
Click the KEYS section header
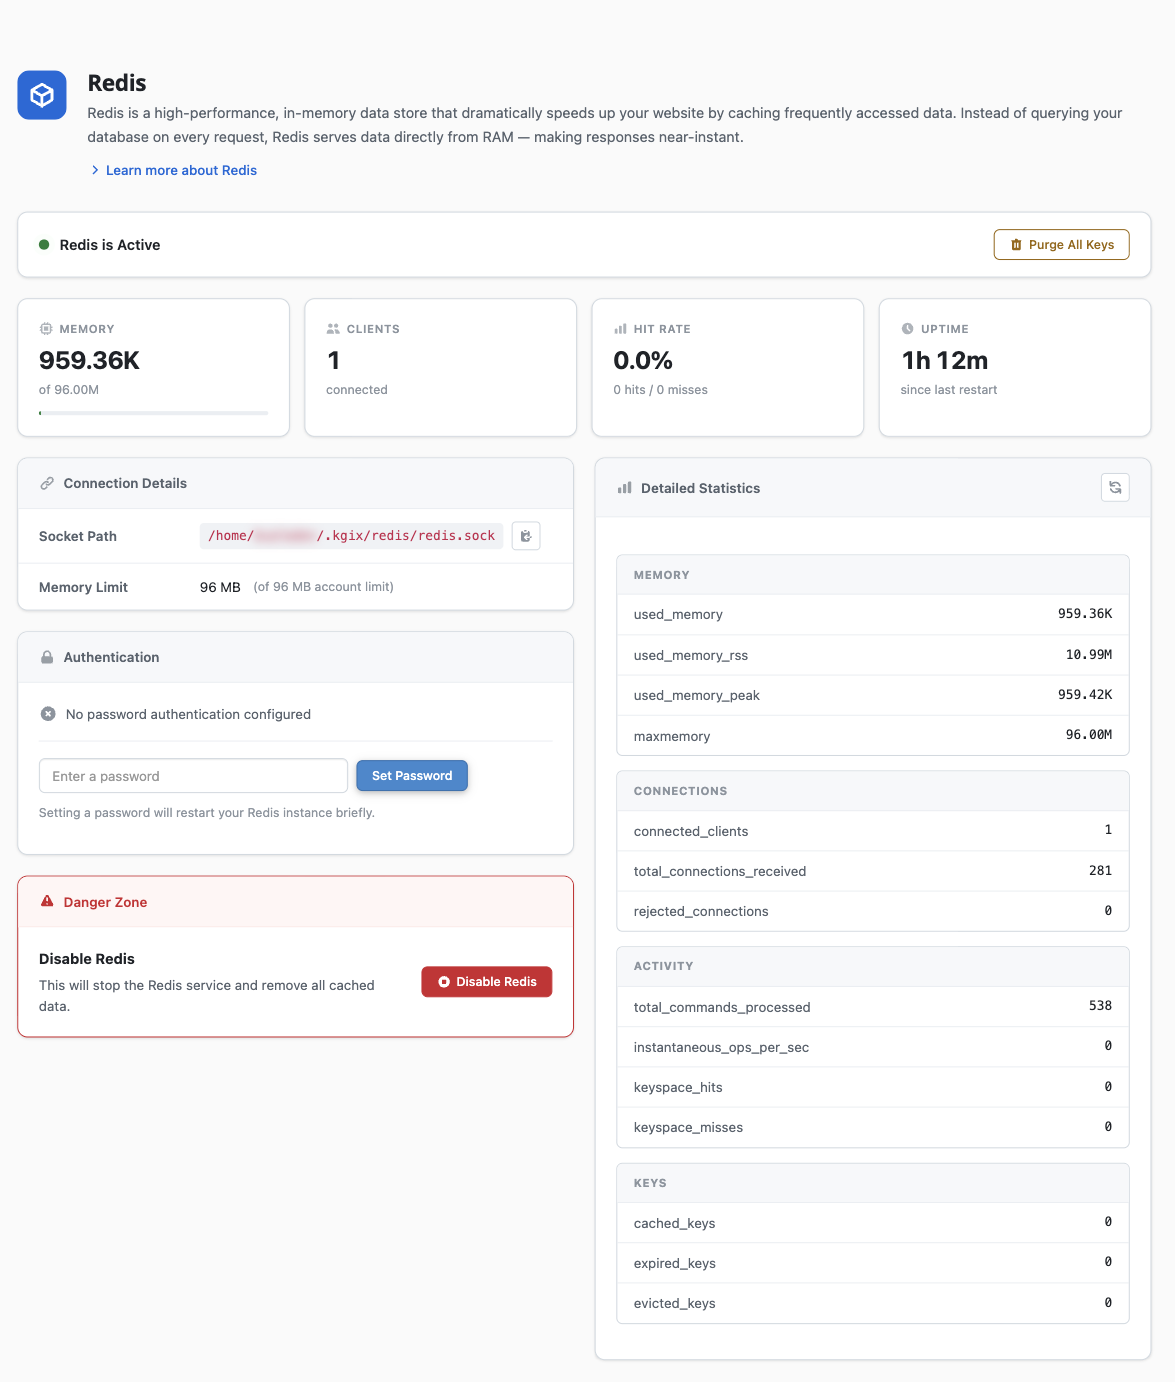point(873,1183)
